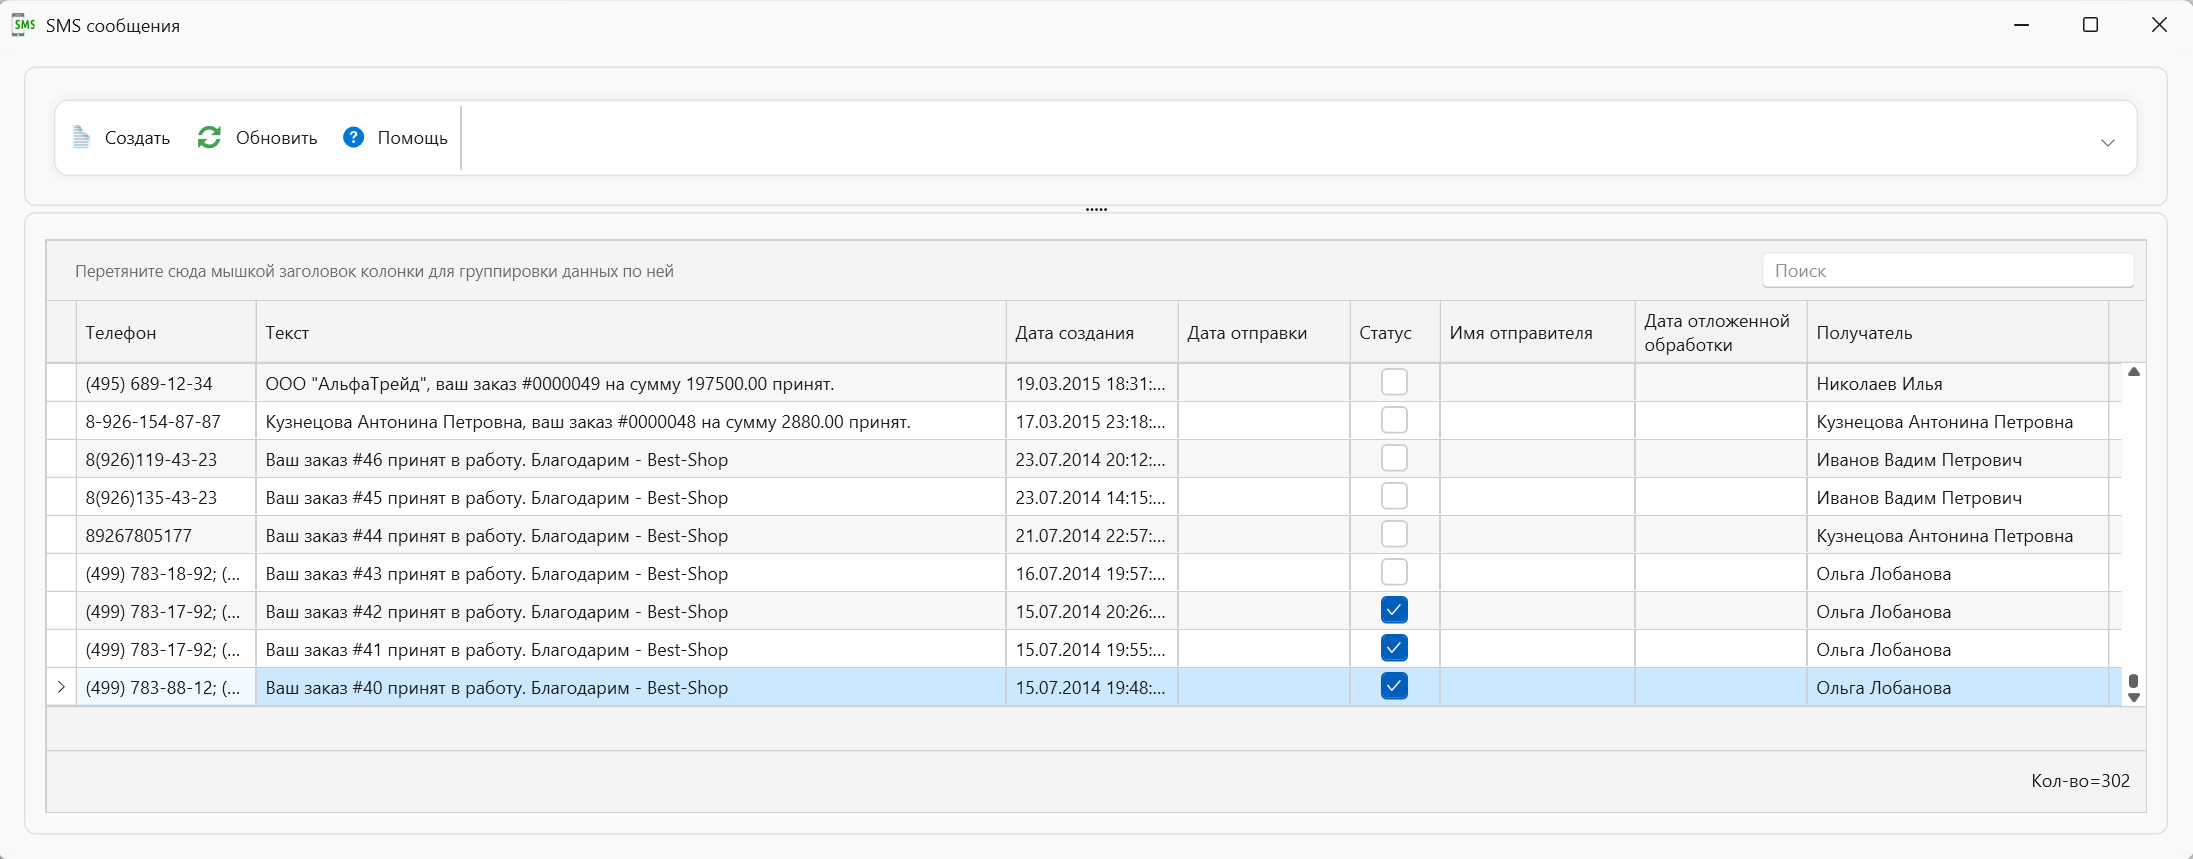
Task: Click the blue Помощь question icon
Action: 353,137
